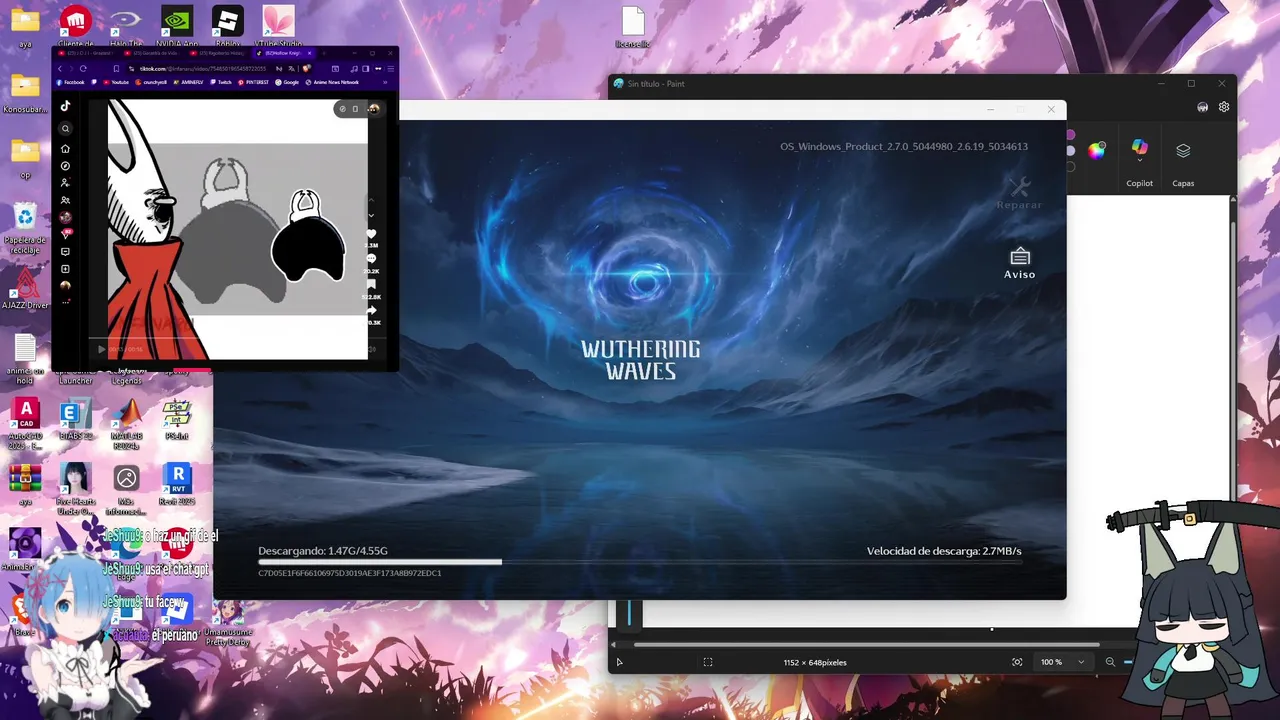Select the purple color swatch in Paint

(x=1070, y=134)
